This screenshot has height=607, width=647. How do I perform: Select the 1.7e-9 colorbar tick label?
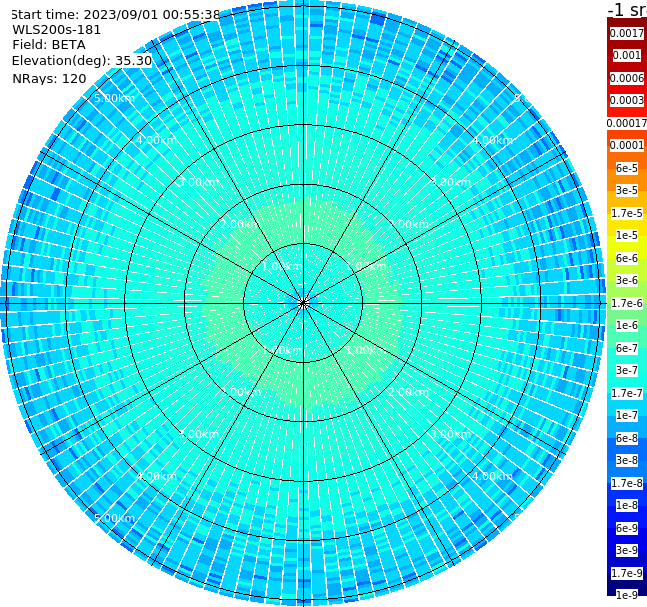[627, 573]
